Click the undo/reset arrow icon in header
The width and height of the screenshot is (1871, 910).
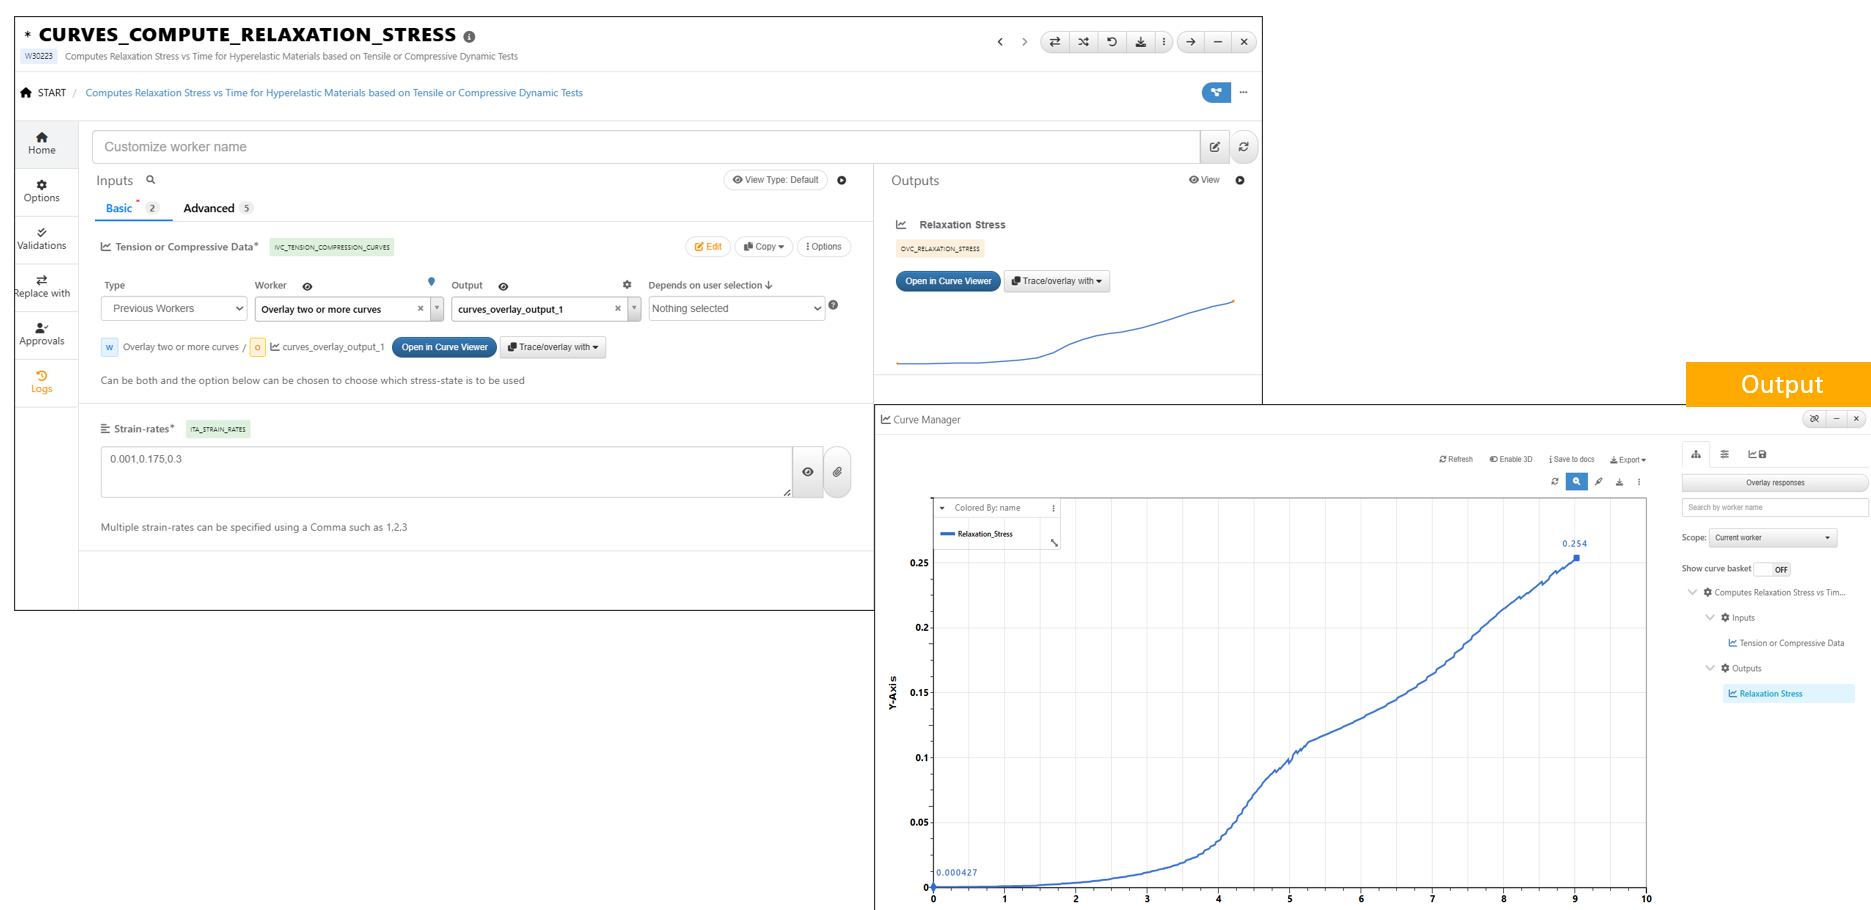coord(1112,42)
